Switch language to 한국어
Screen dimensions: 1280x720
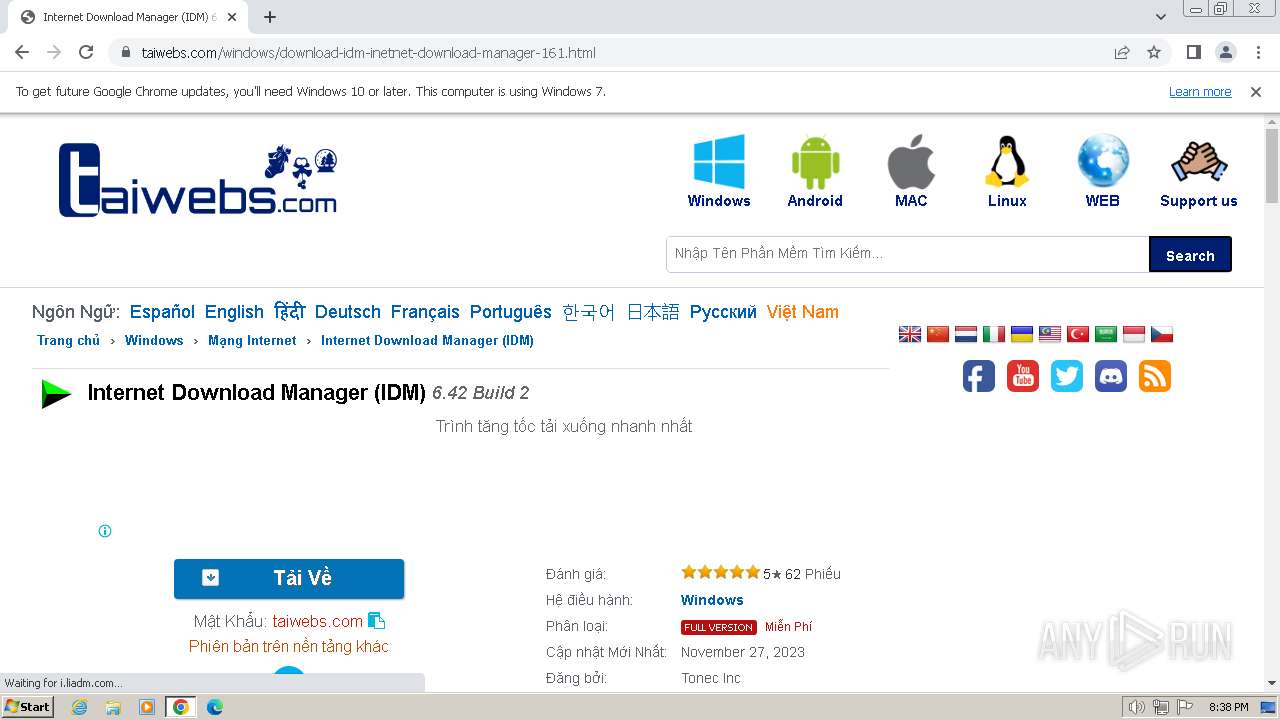tap(589, 312)
